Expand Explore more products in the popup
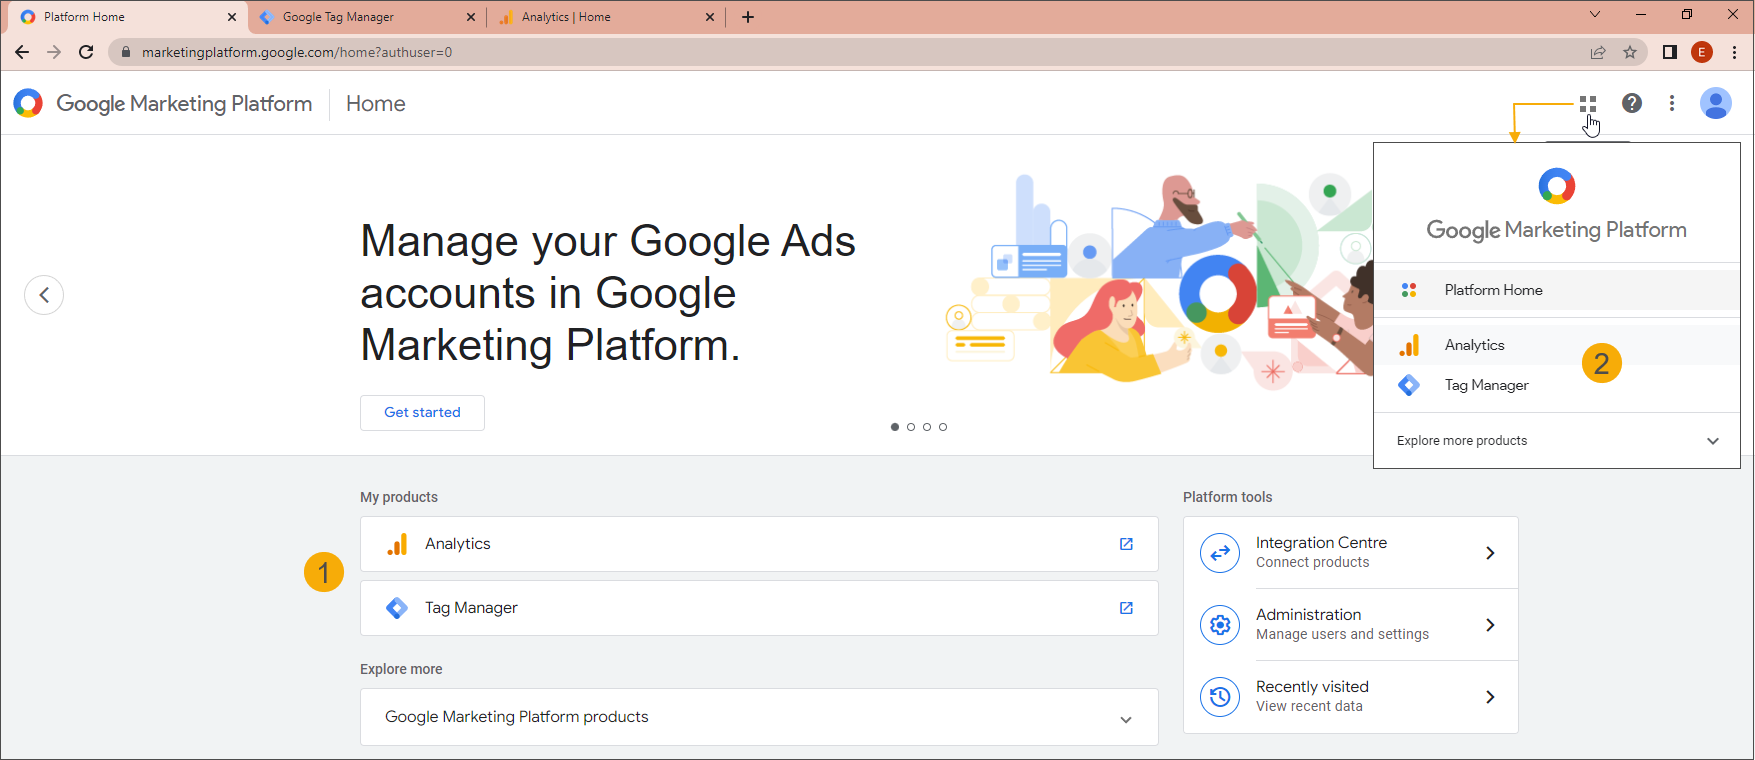The image size is (1755, 760). pyautogui.click(x=1712, y=441)
